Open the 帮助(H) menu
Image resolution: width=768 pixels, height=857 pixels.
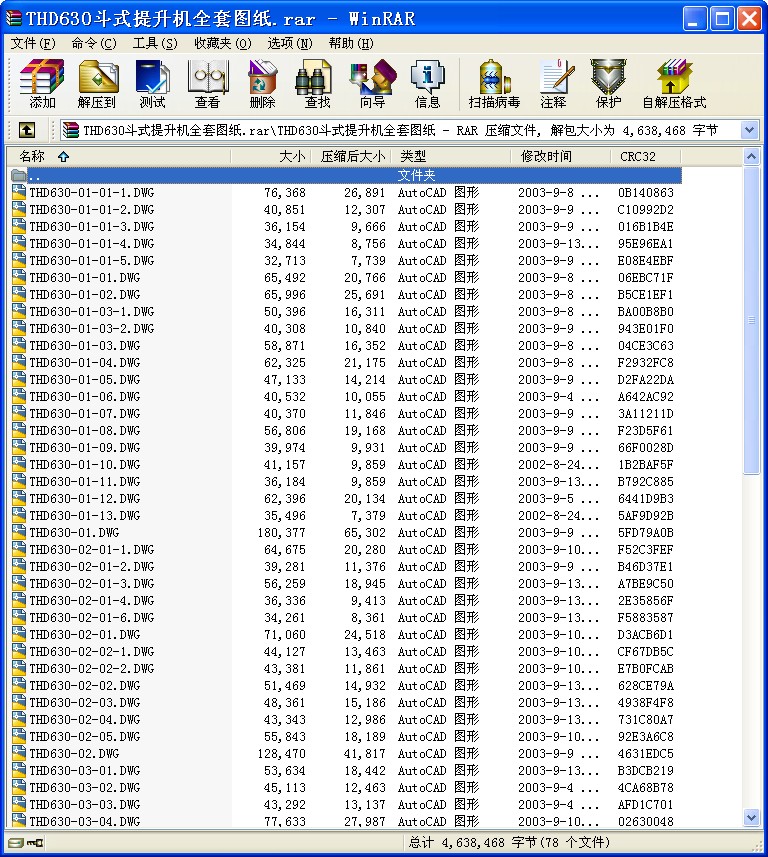351,43
